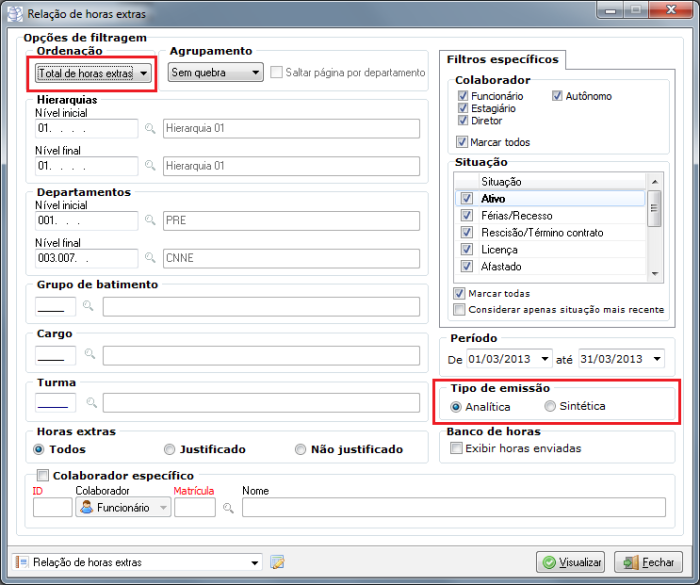
Task: Click search icon next to Cargo field
Action: pyautogui.click(x=90, y=355)
